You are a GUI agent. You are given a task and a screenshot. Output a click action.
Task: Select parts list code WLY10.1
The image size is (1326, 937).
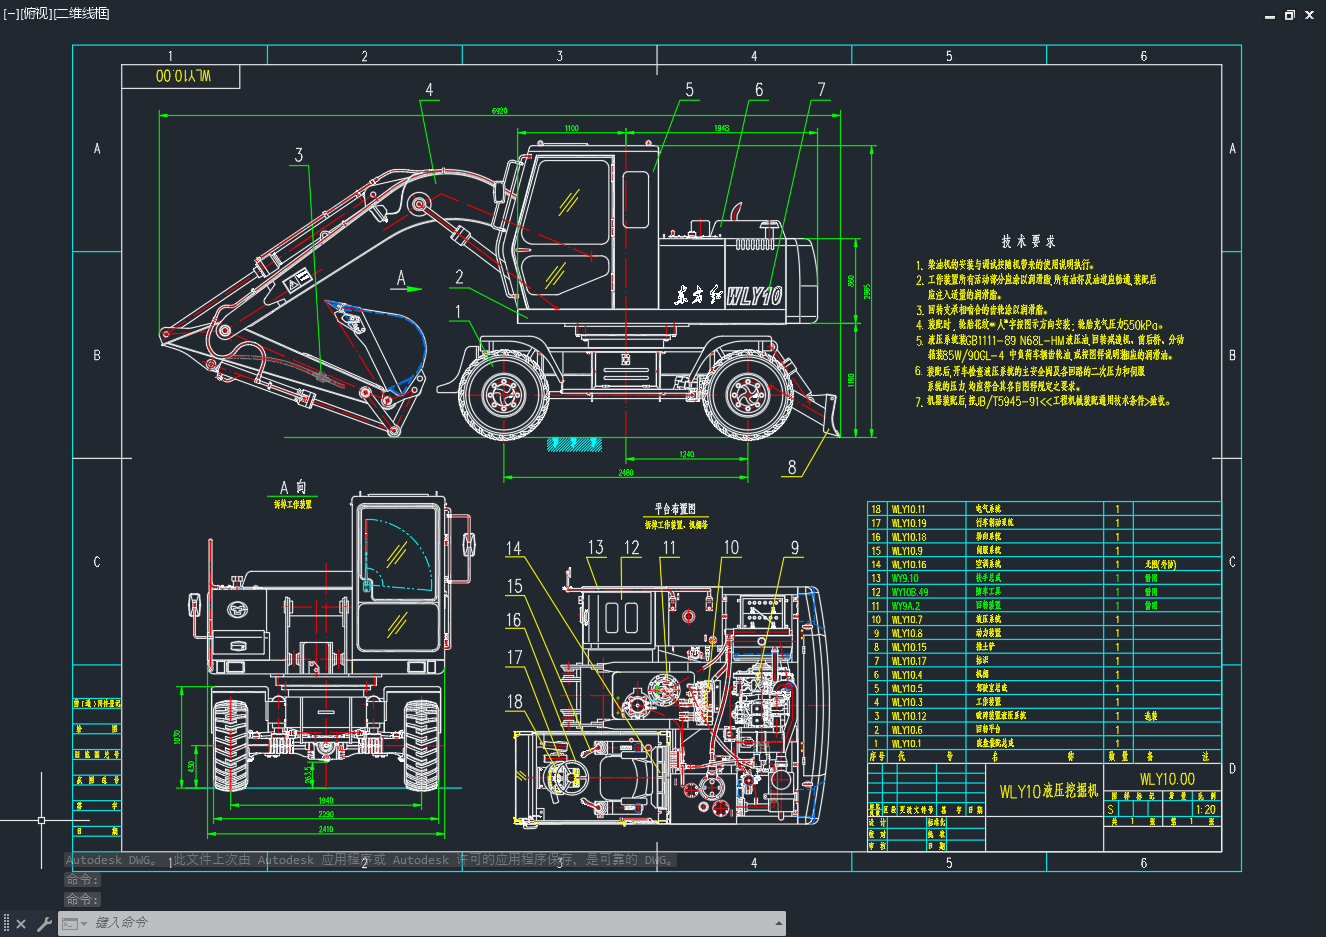pos(906,743)
